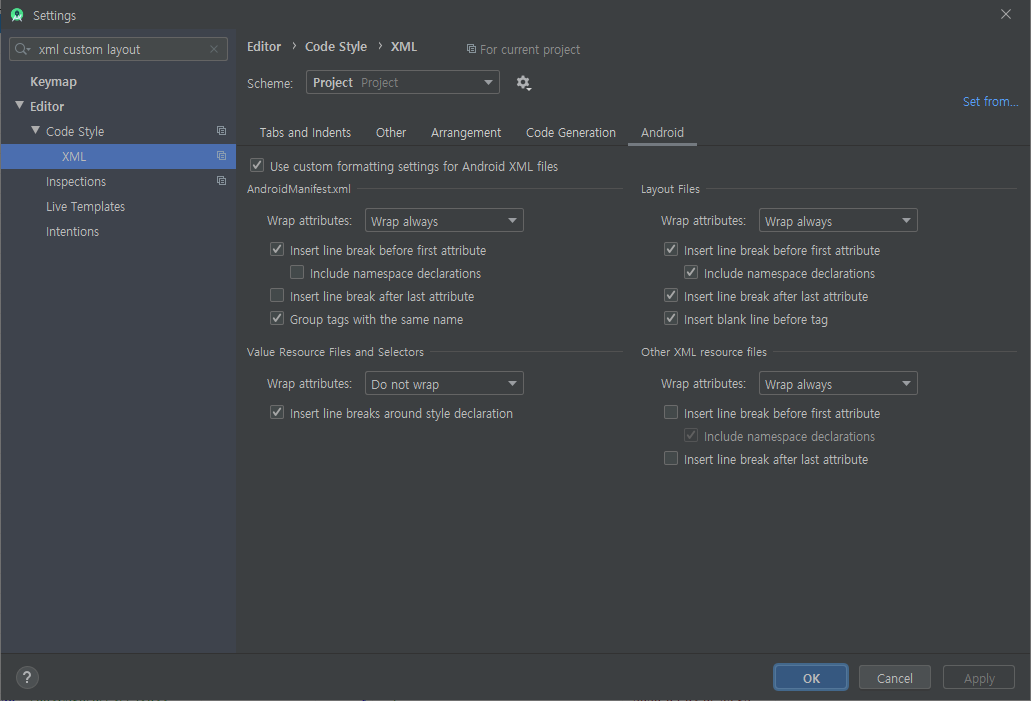
Task: Clear the search field with the X icon
Action: pyautogui.click(x=214, y=49)
